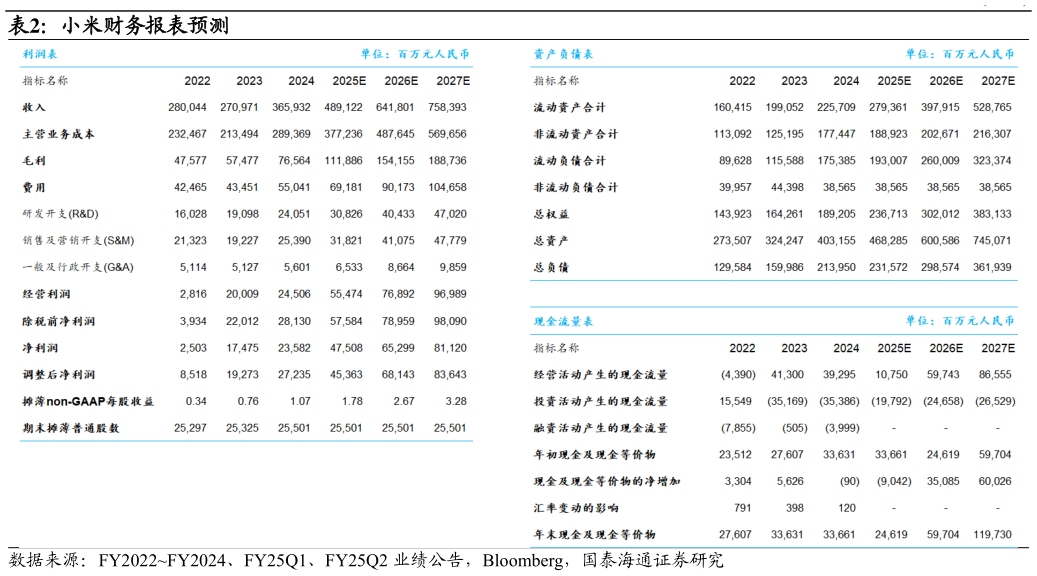Click the 研发开支(R&D) row label
1037x576 pixels.
pyautogui.click(x=60, y=214)
